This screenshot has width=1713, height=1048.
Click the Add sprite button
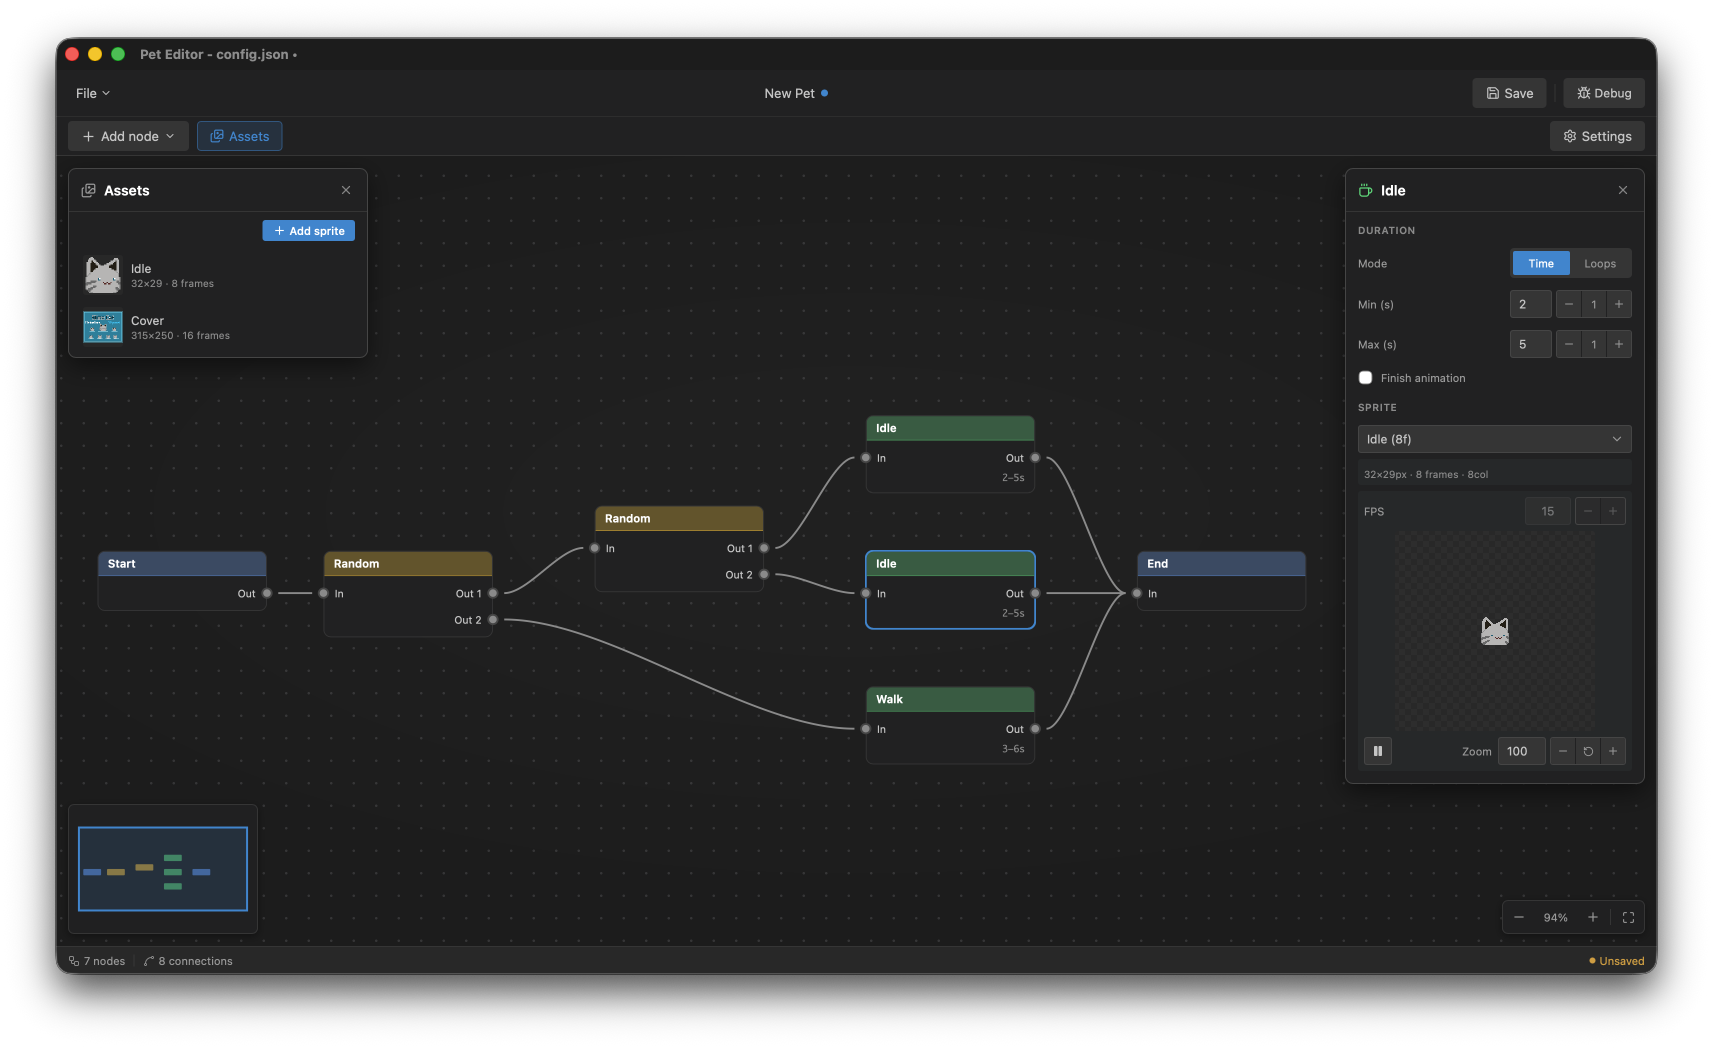pos(308,231)
